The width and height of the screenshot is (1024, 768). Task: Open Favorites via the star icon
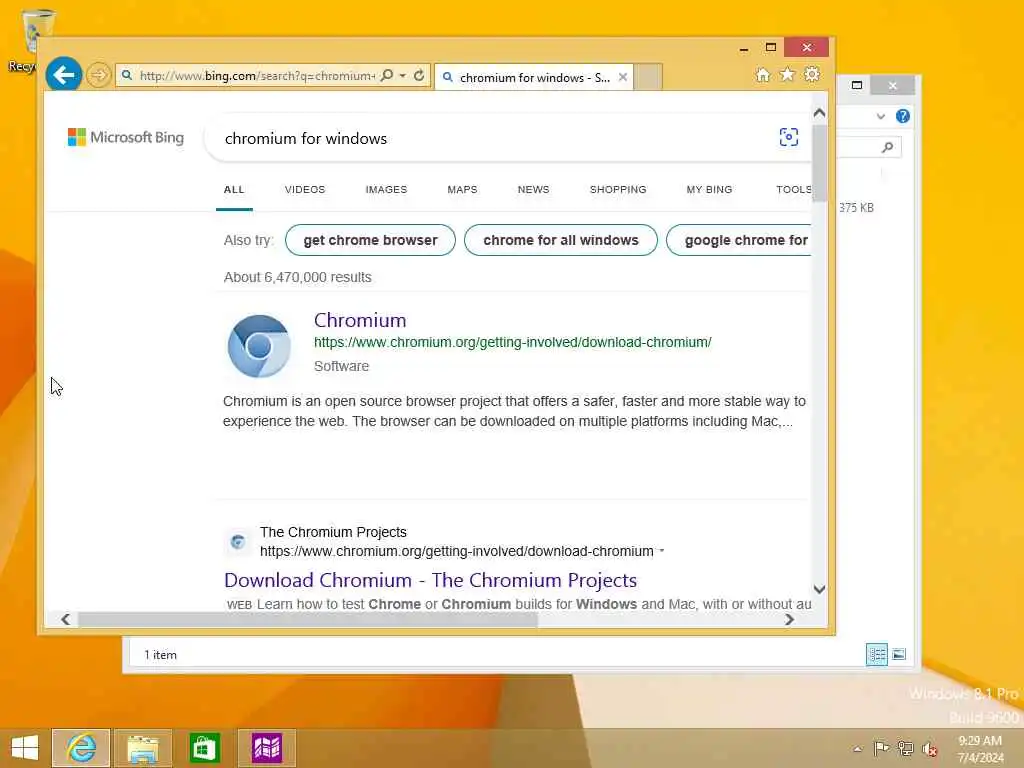(788, 74)
